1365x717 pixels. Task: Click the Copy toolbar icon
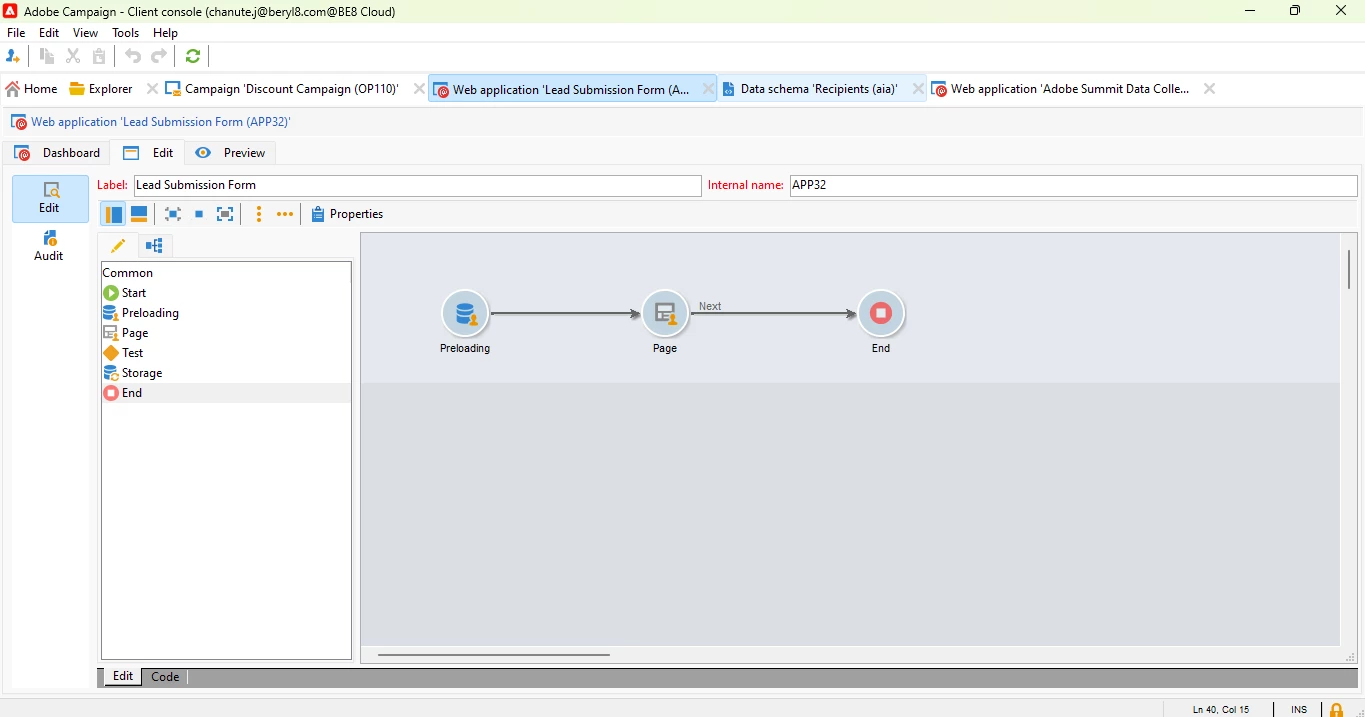coord(47,57)
